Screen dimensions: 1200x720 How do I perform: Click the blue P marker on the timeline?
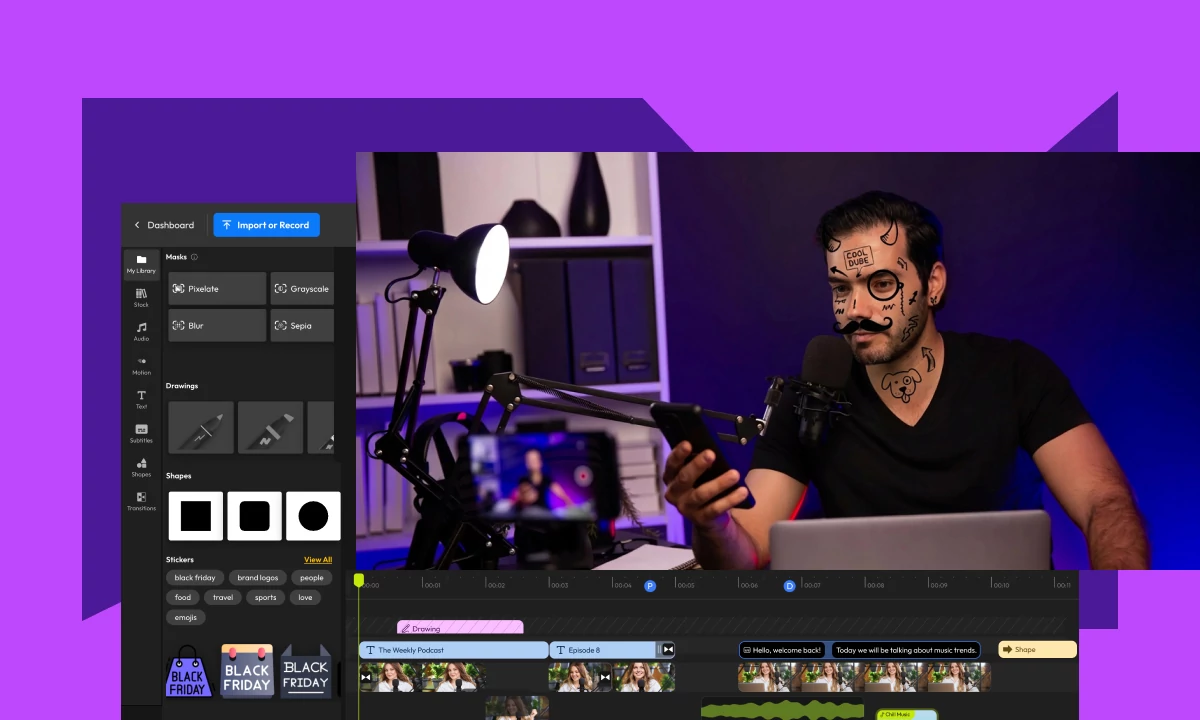650,585
